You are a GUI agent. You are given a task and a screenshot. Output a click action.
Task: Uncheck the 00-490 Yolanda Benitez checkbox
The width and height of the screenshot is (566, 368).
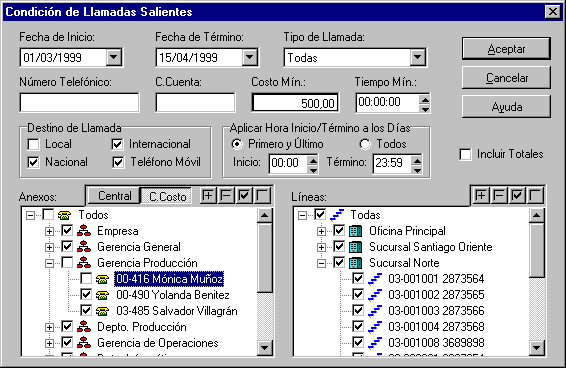coord(86,295)
